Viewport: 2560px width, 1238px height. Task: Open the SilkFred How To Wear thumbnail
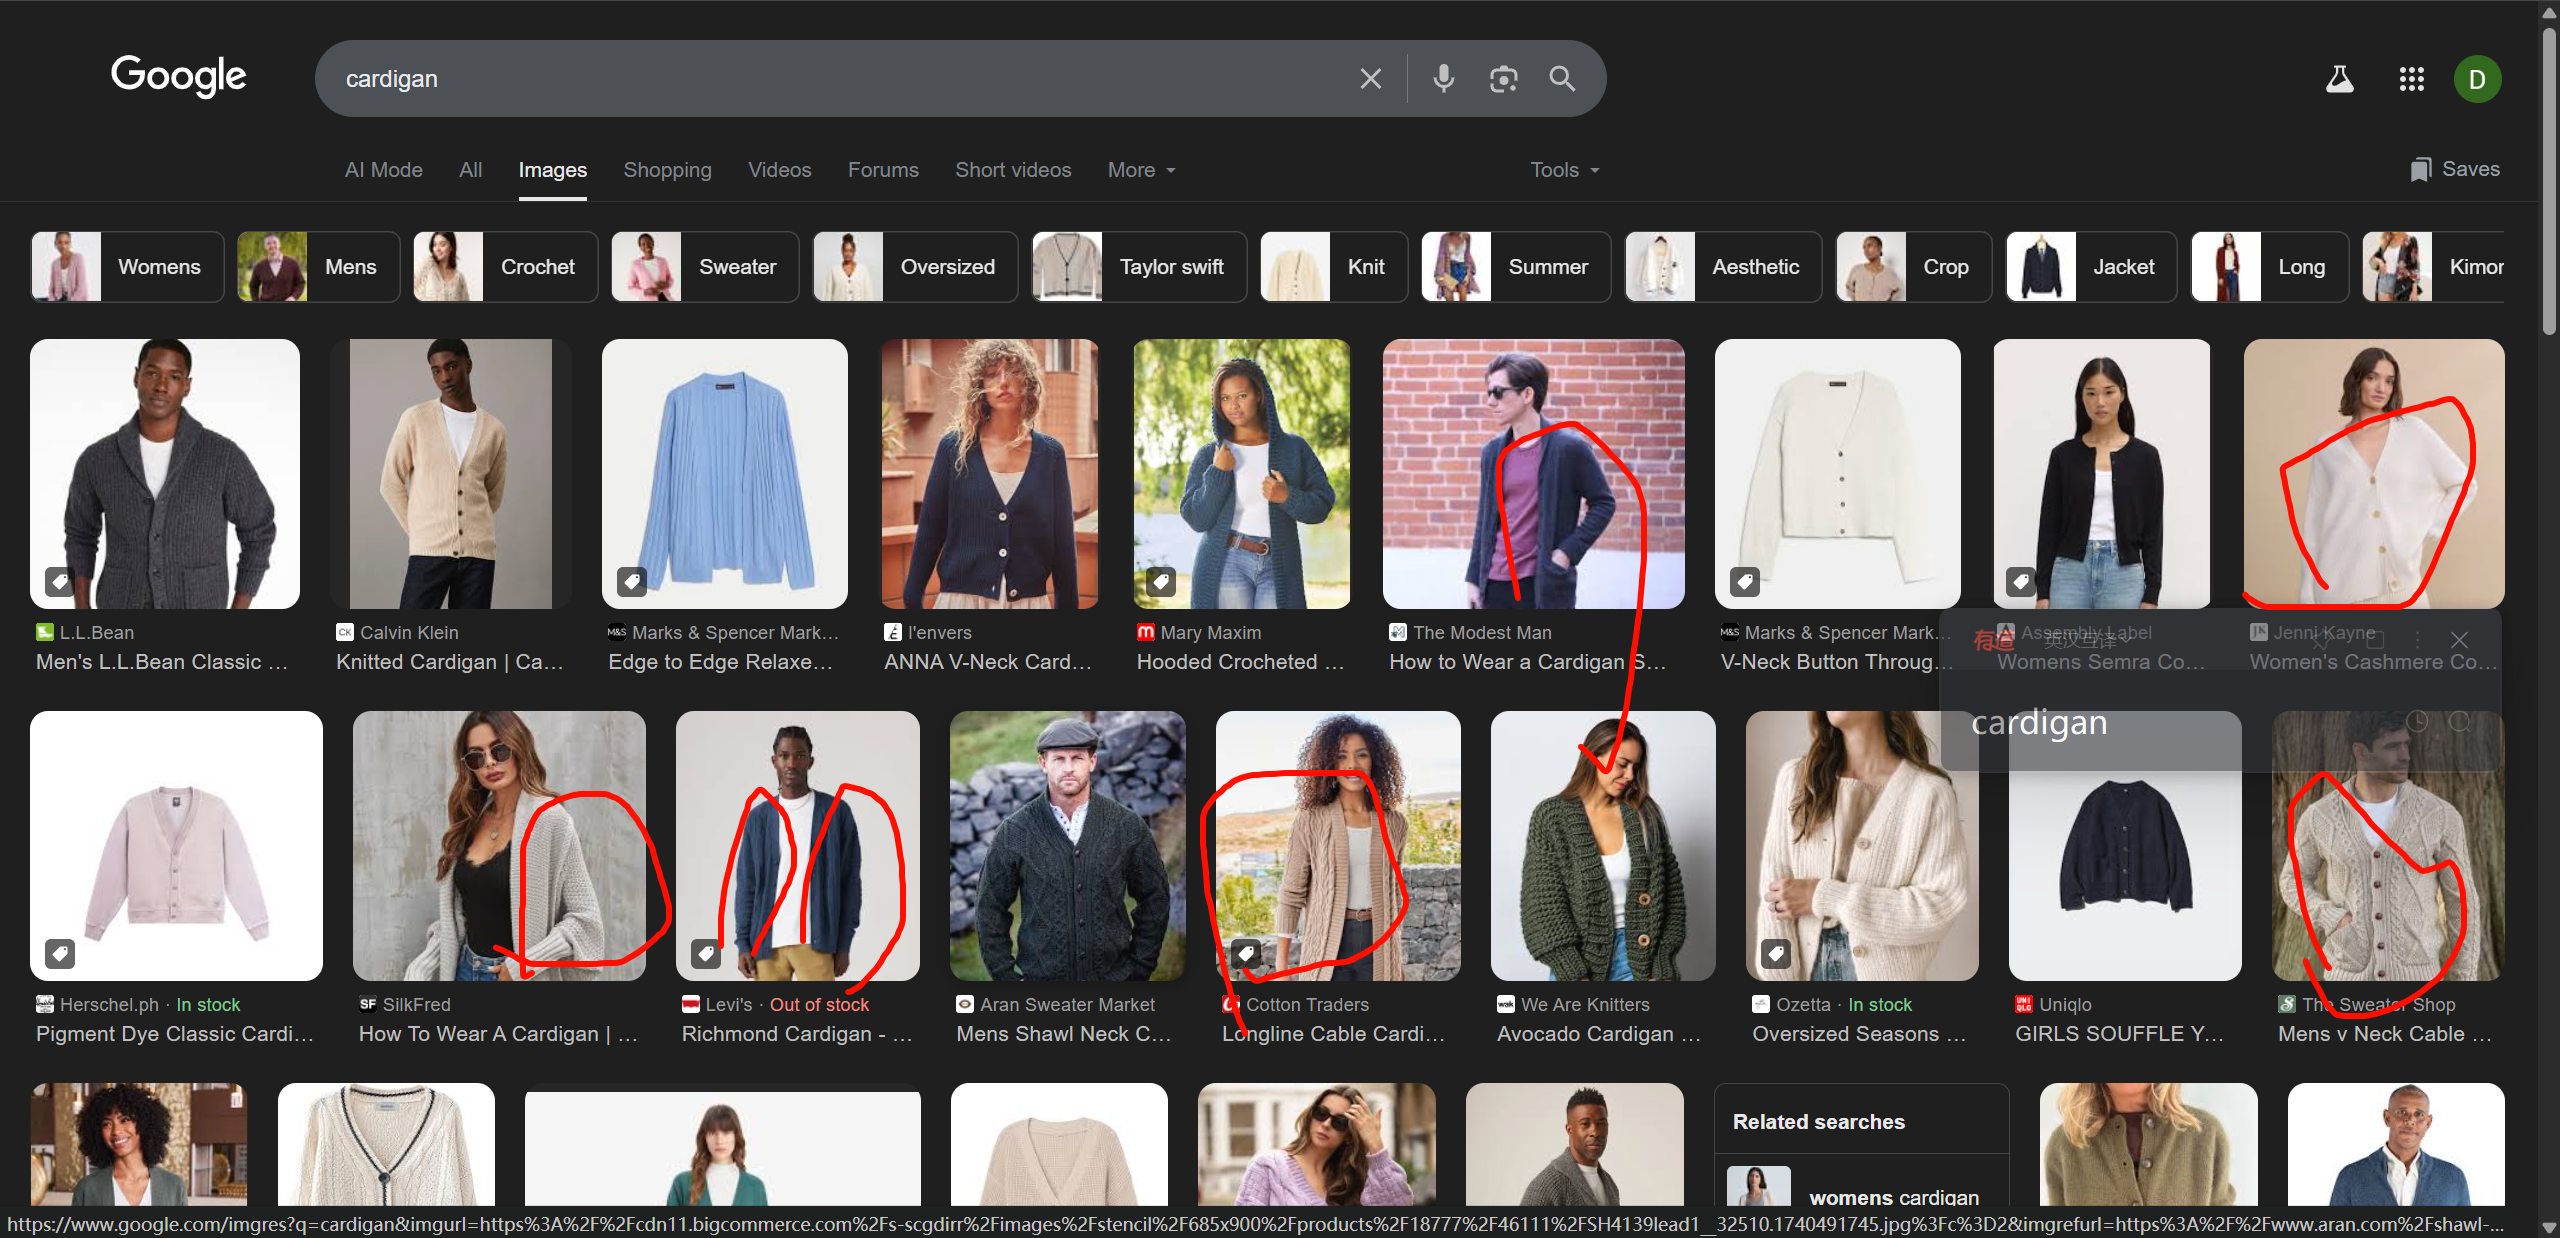click(x=499, y=845)
